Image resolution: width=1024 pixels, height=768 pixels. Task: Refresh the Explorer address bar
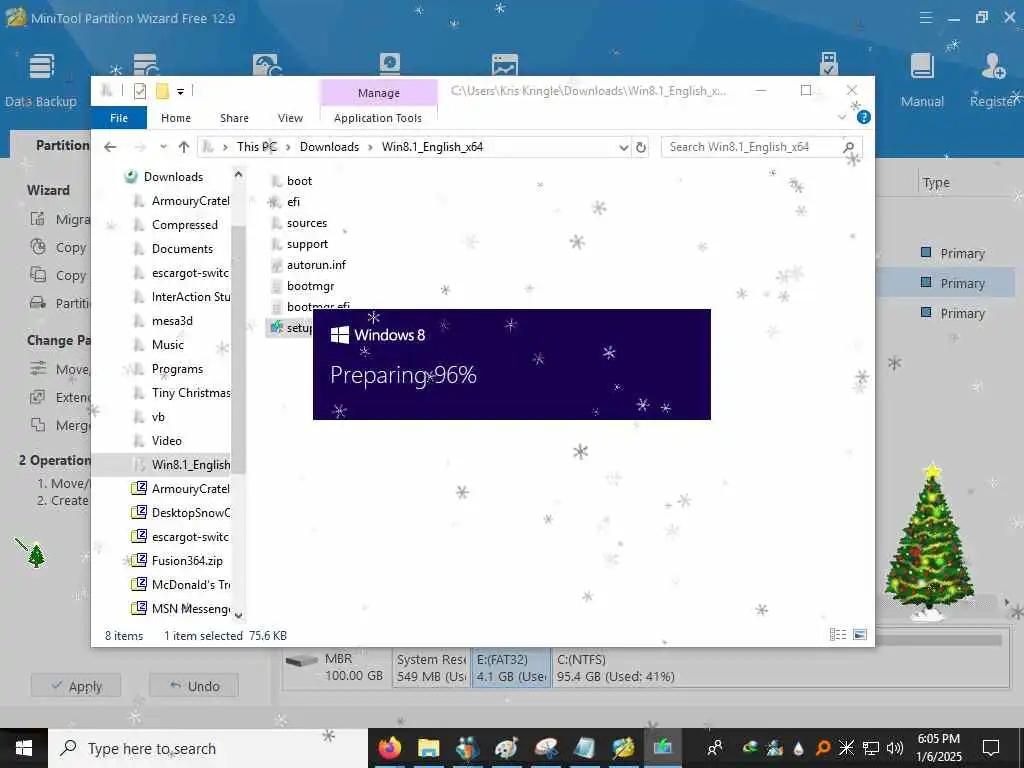[641, 147]
